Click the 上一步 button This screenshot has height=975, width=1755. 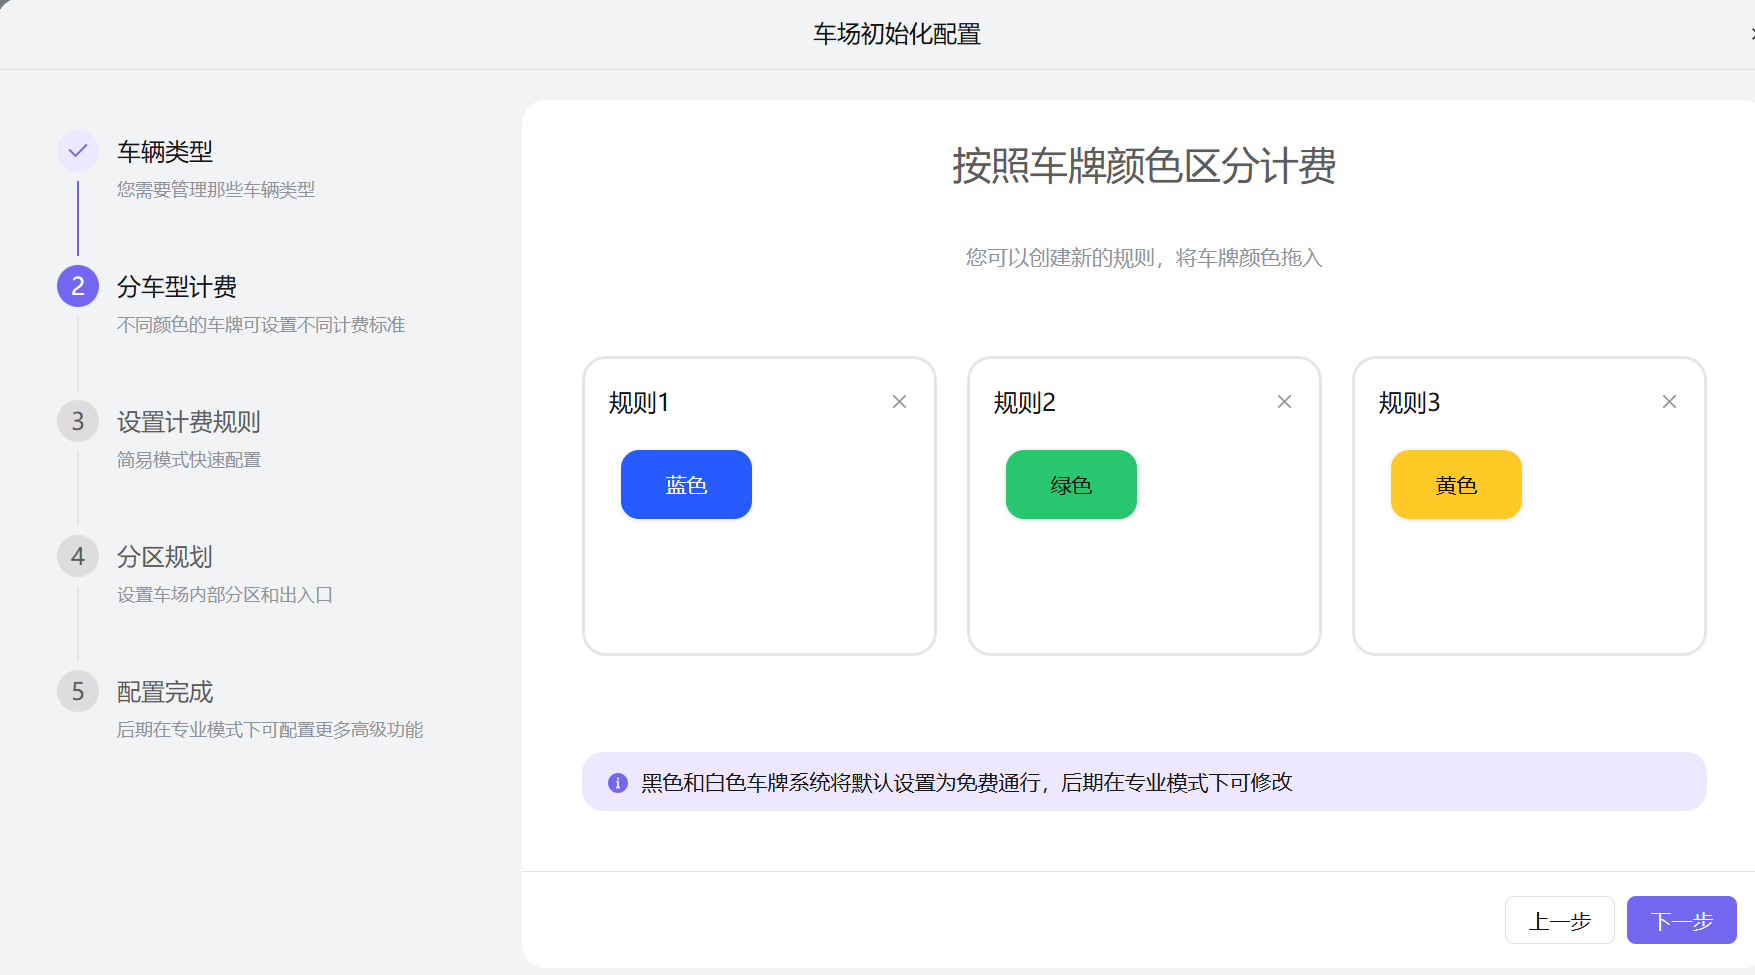[x=1560, y=920]
